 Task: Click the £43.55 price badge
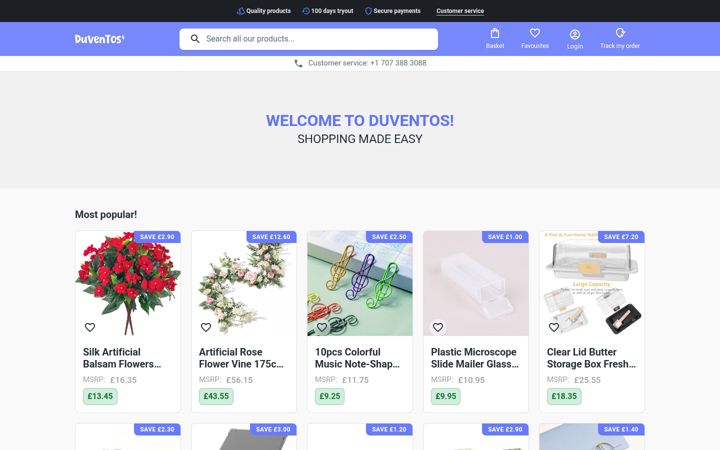click(216, 396)
